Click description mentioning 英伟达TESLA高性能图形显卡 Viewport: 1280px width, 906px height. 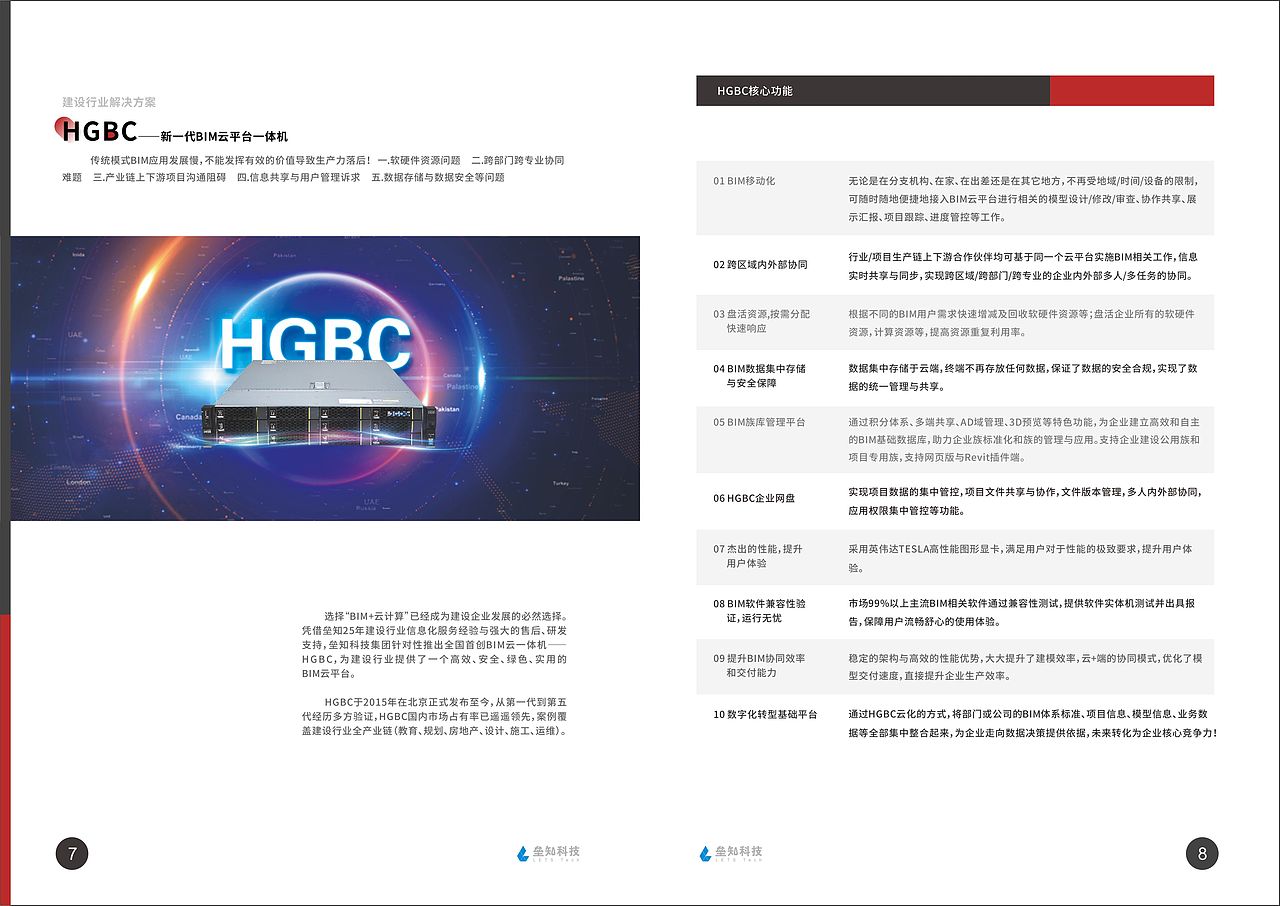[x=1020, y=558]
